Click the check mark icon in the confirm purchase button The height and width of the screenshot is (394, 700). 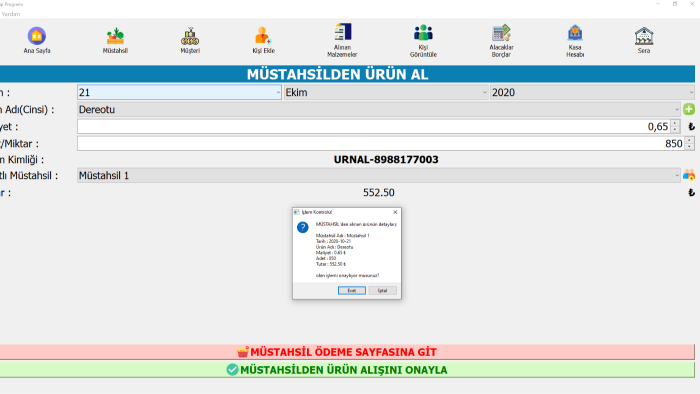(232, 369)
